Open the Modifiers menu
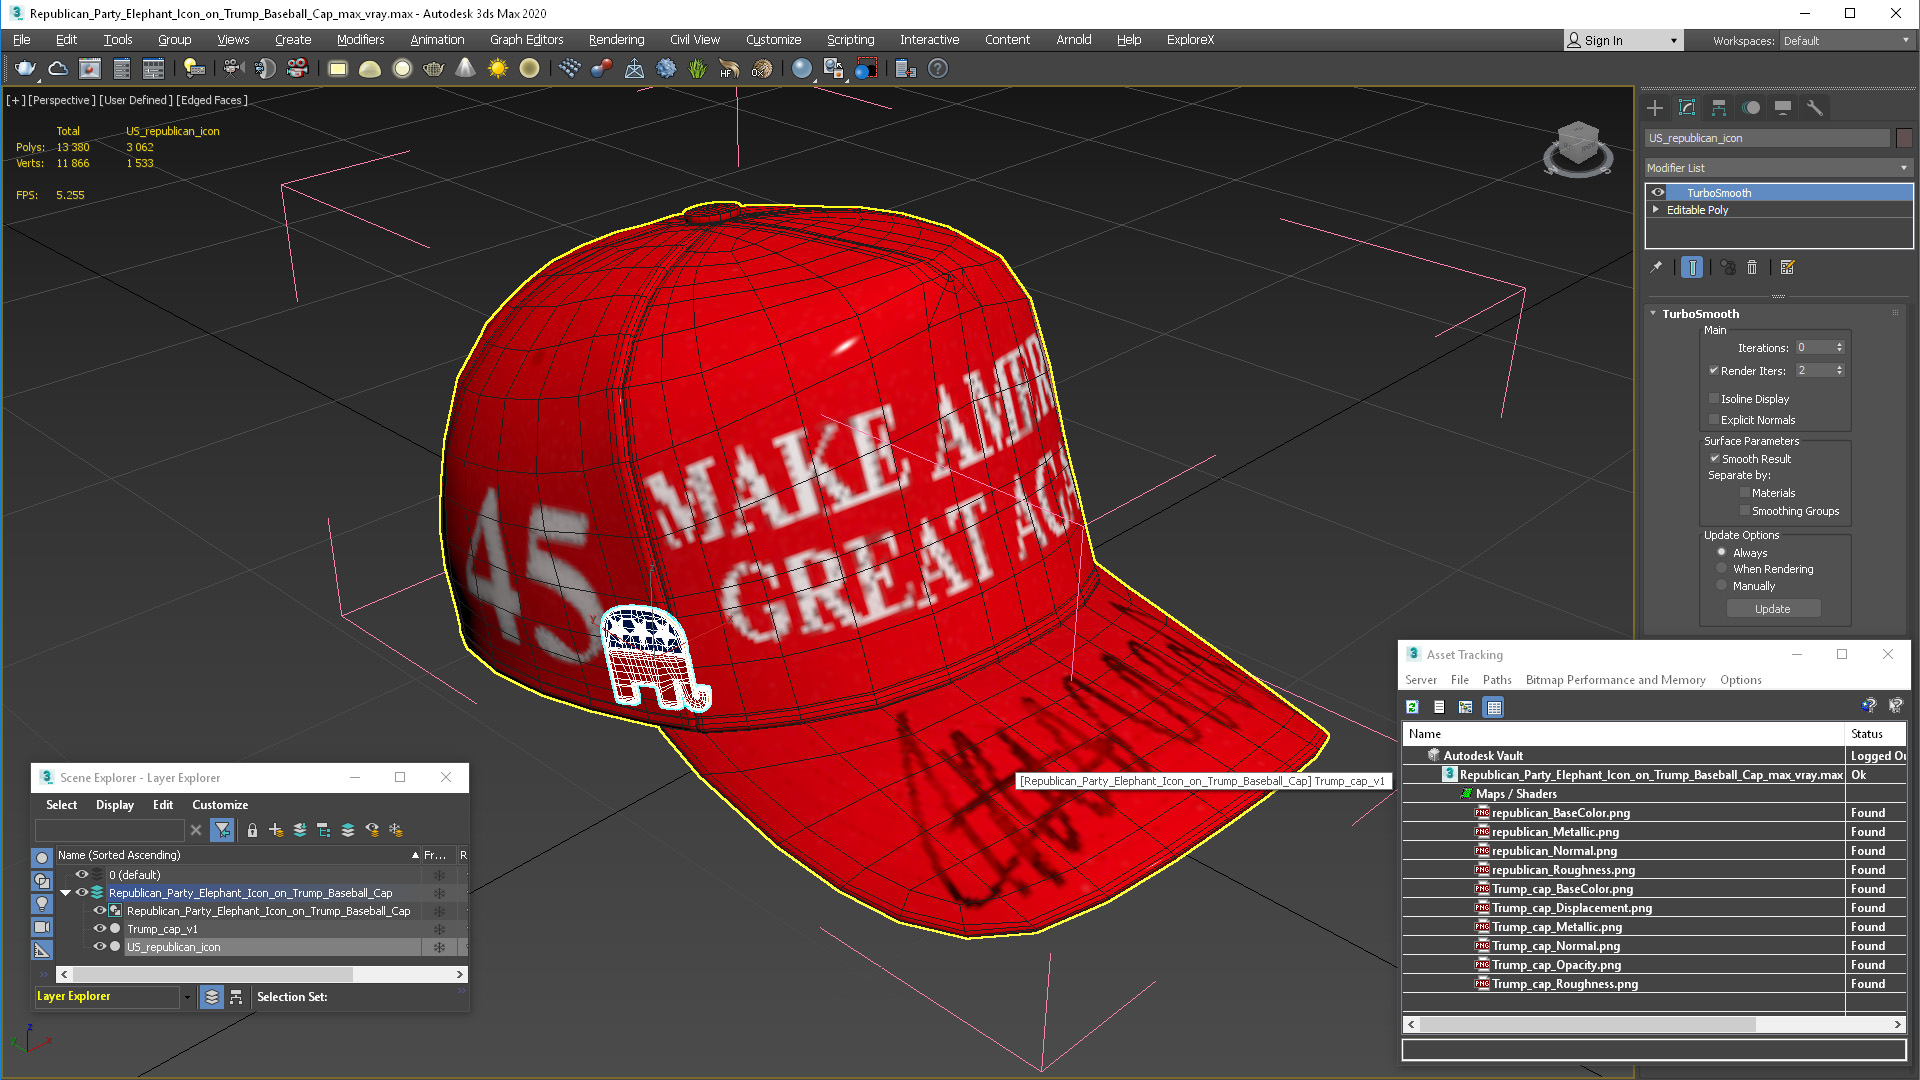The image size is (1920, 1080). coord(360,40)
